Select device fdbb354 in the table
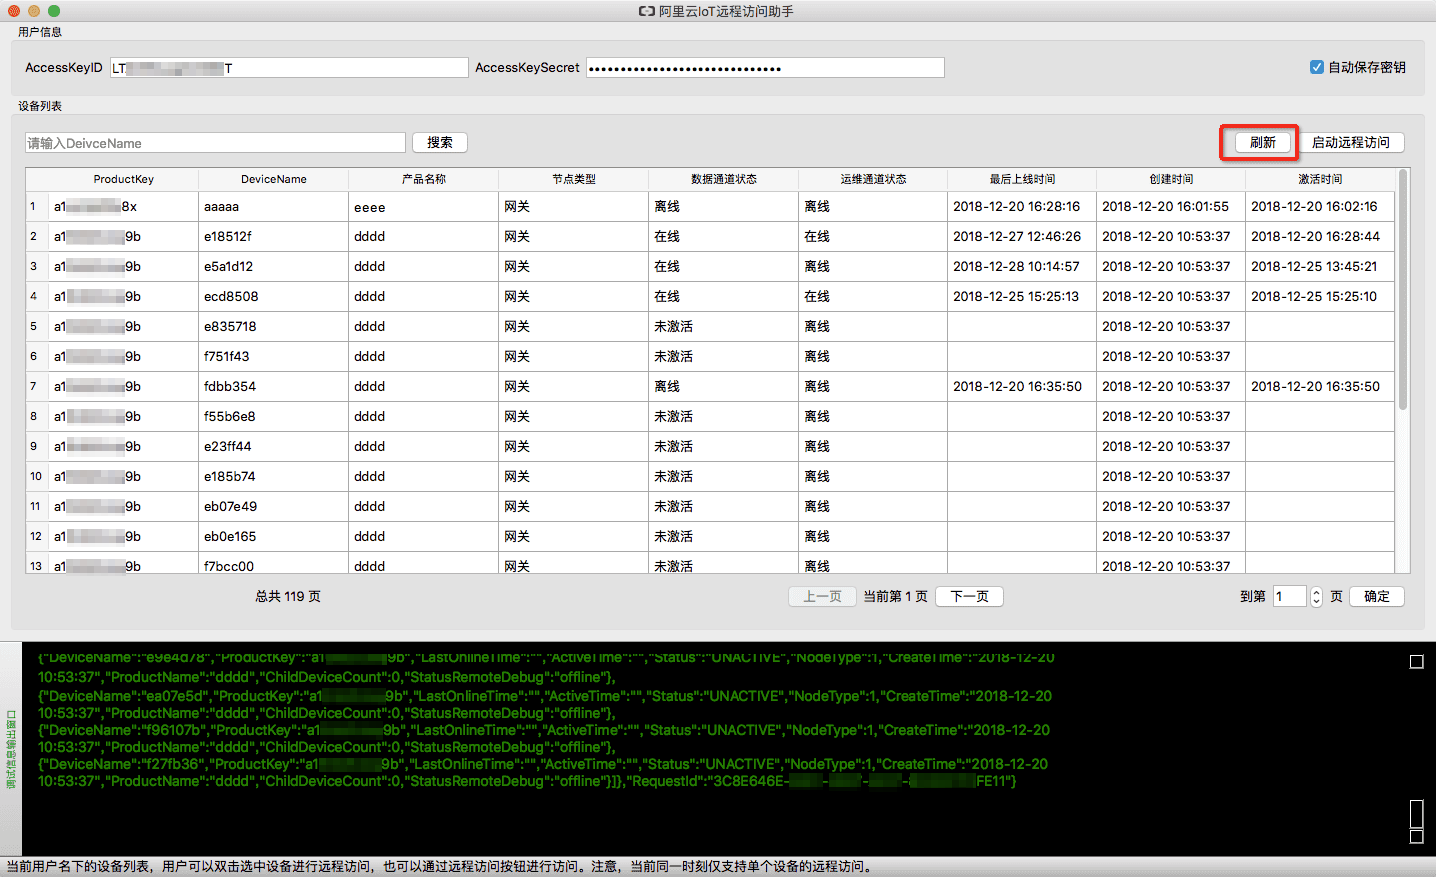This screenshot has height=877, width=1436. pos(274,386)
